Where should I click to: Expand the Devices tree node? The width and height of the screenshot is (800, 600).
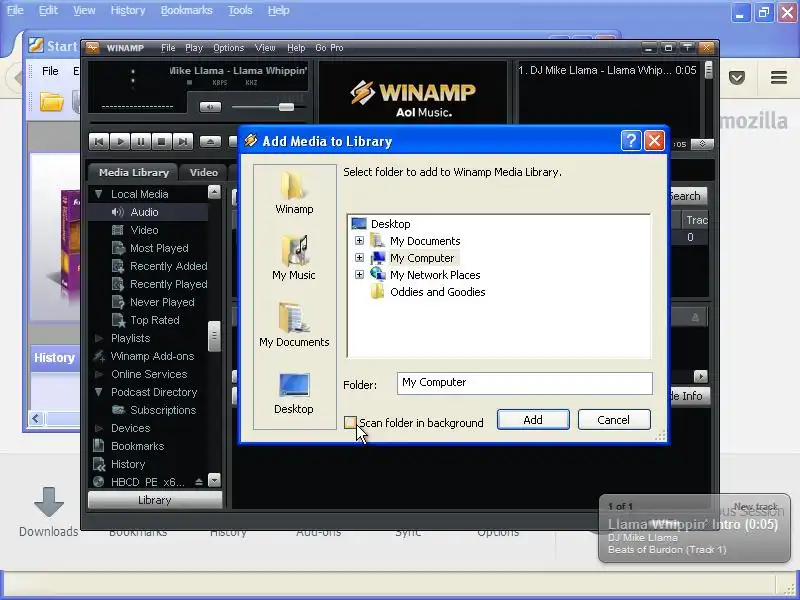[x=99, y=428]
